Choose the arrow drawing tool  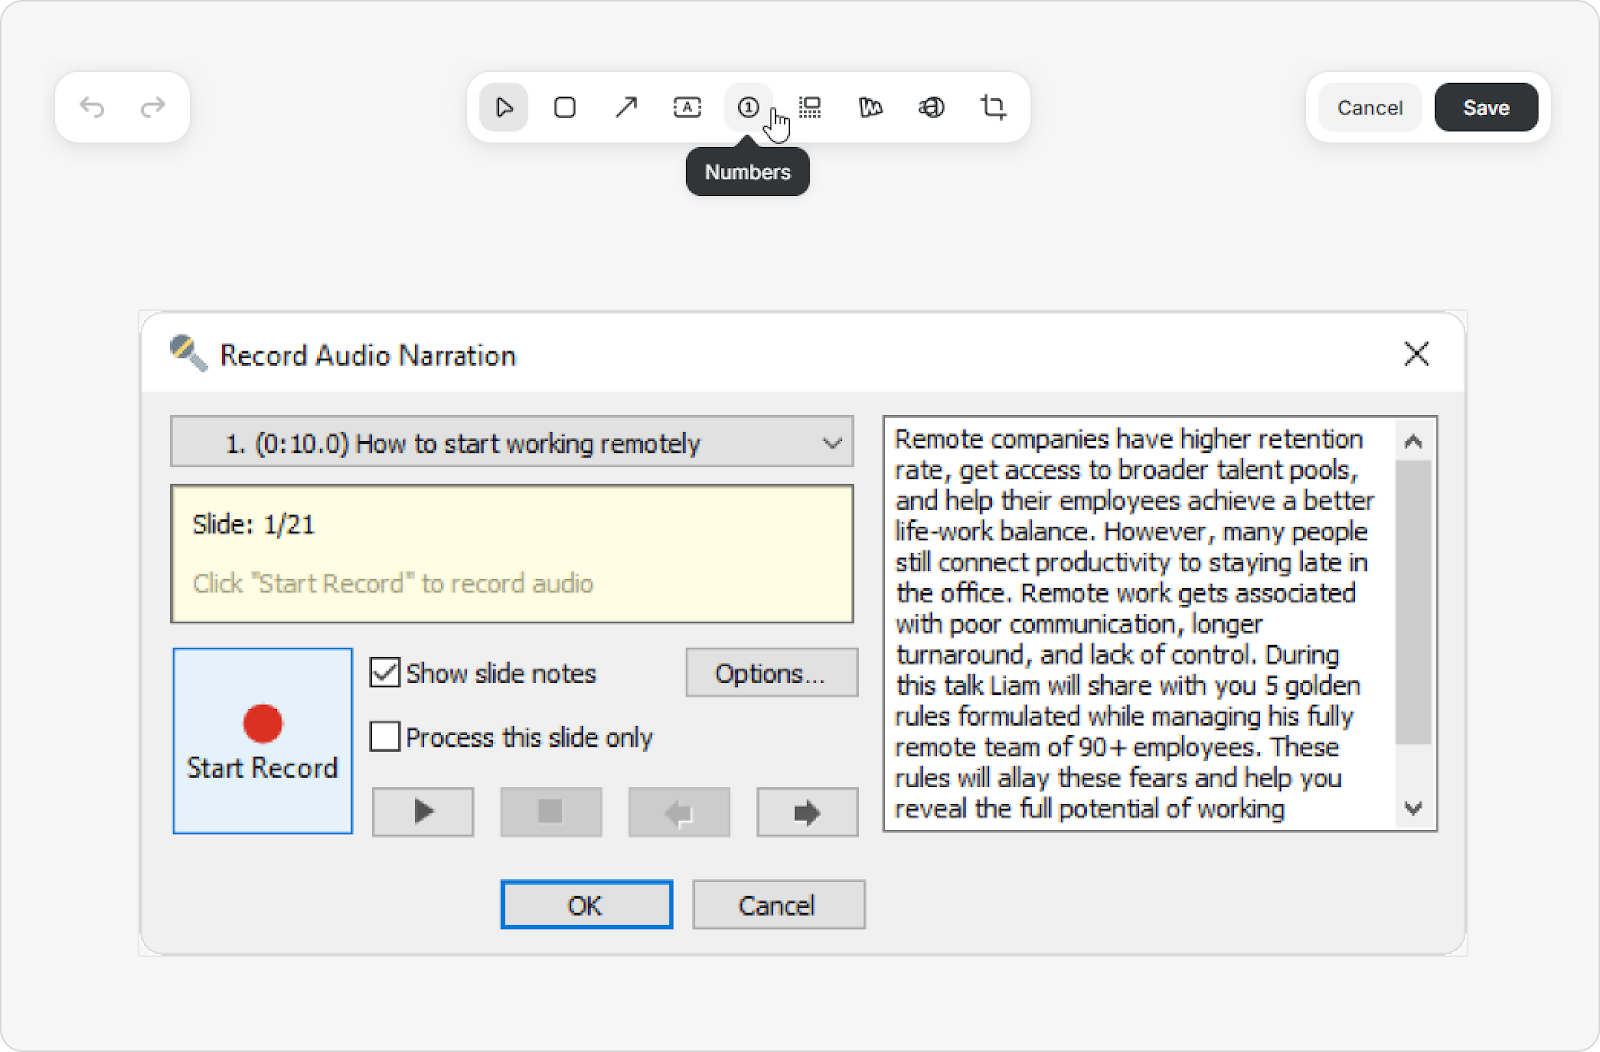pyautogui.click(x=626, y=107)
